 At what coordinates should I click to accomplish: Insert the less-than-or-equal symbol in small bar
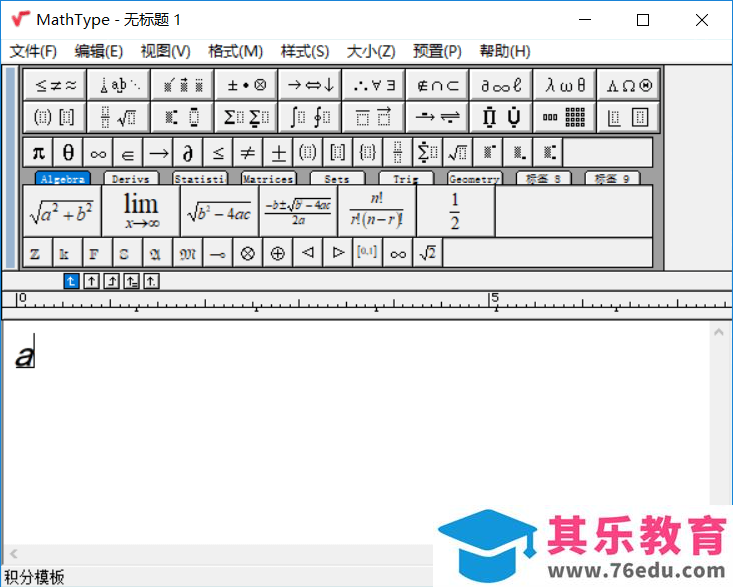tap(218, 152)
